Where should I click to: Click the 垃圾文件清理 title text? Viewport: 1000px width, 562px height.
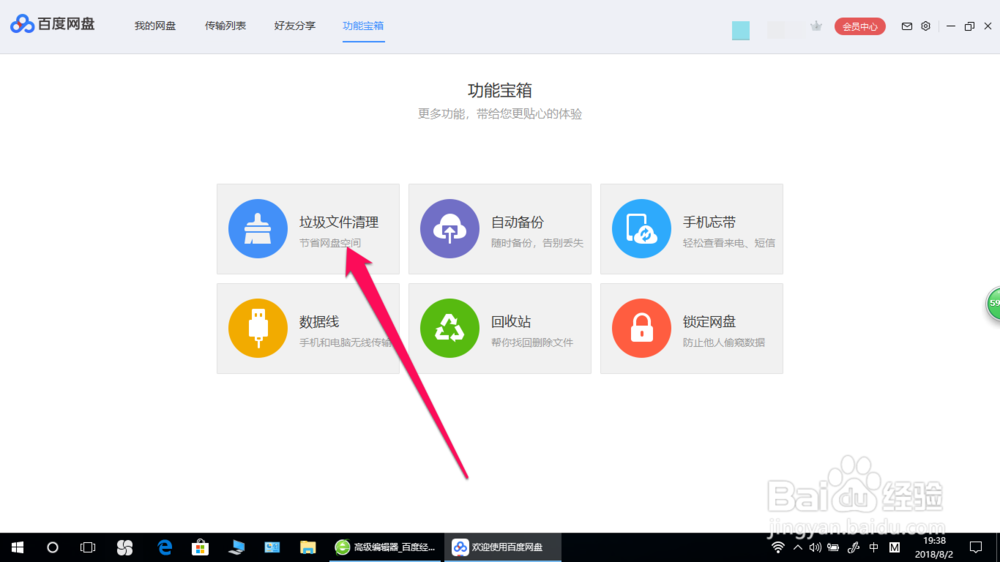coord(339,222)
